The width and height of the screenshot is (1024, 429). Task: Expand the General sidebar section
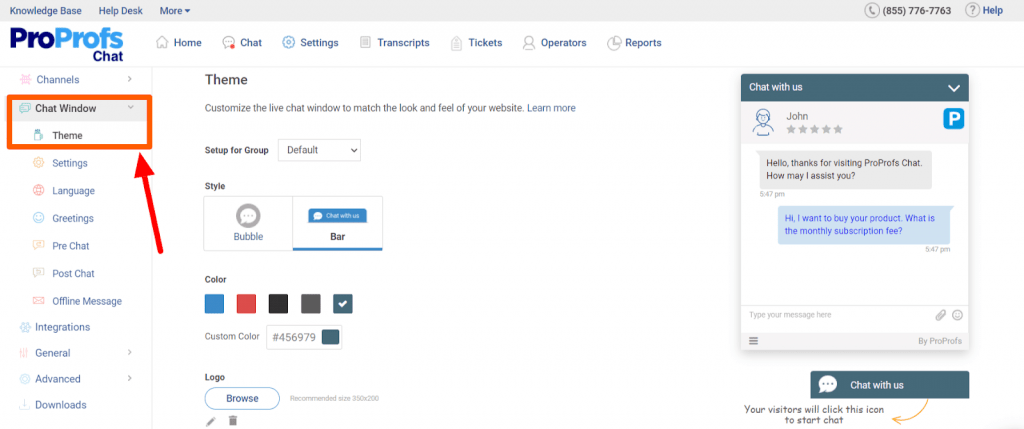tap(129, 353)
